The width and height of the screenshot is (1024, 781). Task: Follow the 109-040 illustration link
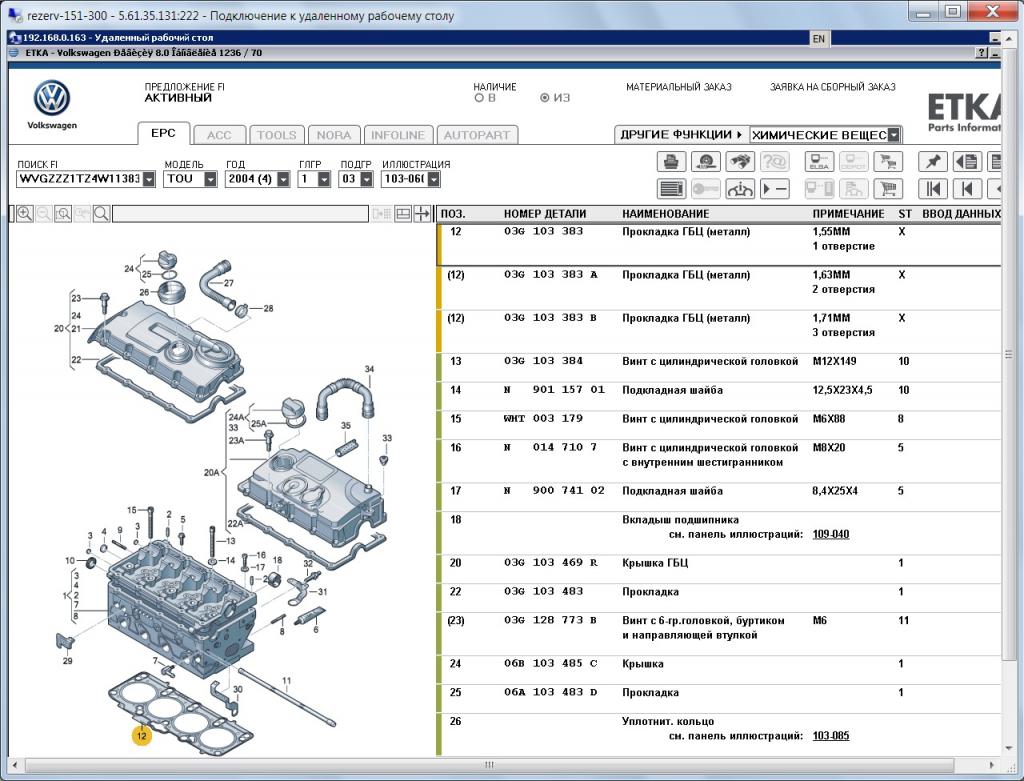pyautogui.click(x=831, y=534)
